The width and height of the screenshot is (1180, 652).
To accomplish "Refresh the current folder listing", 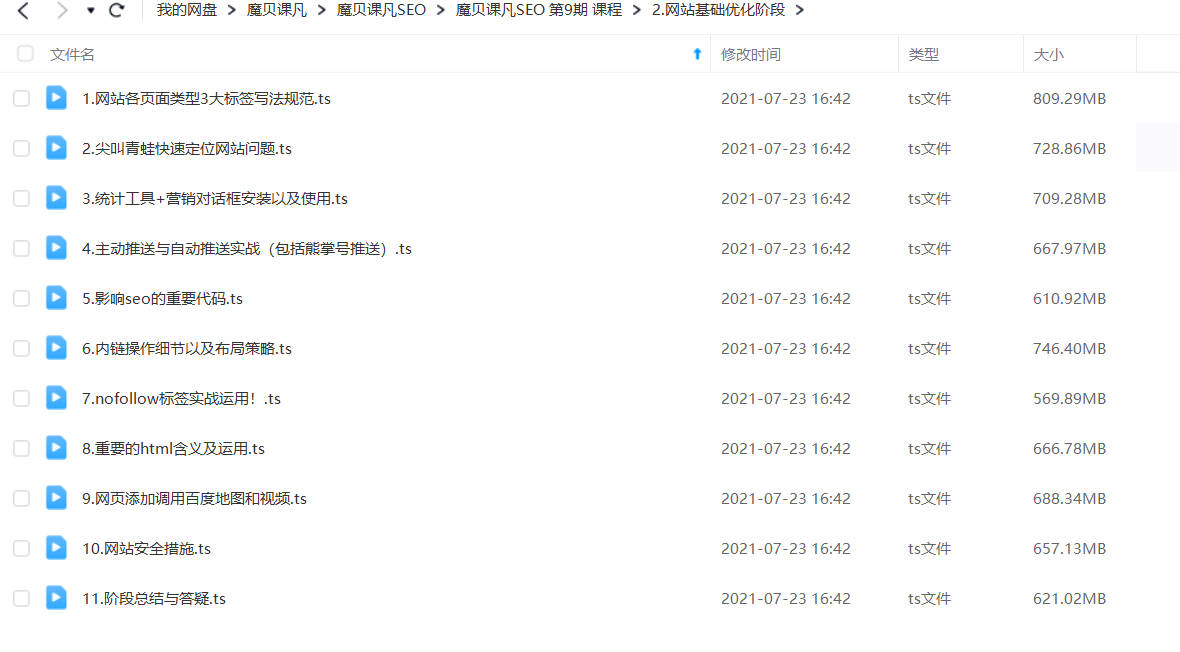I will click(x=116, y=11).
